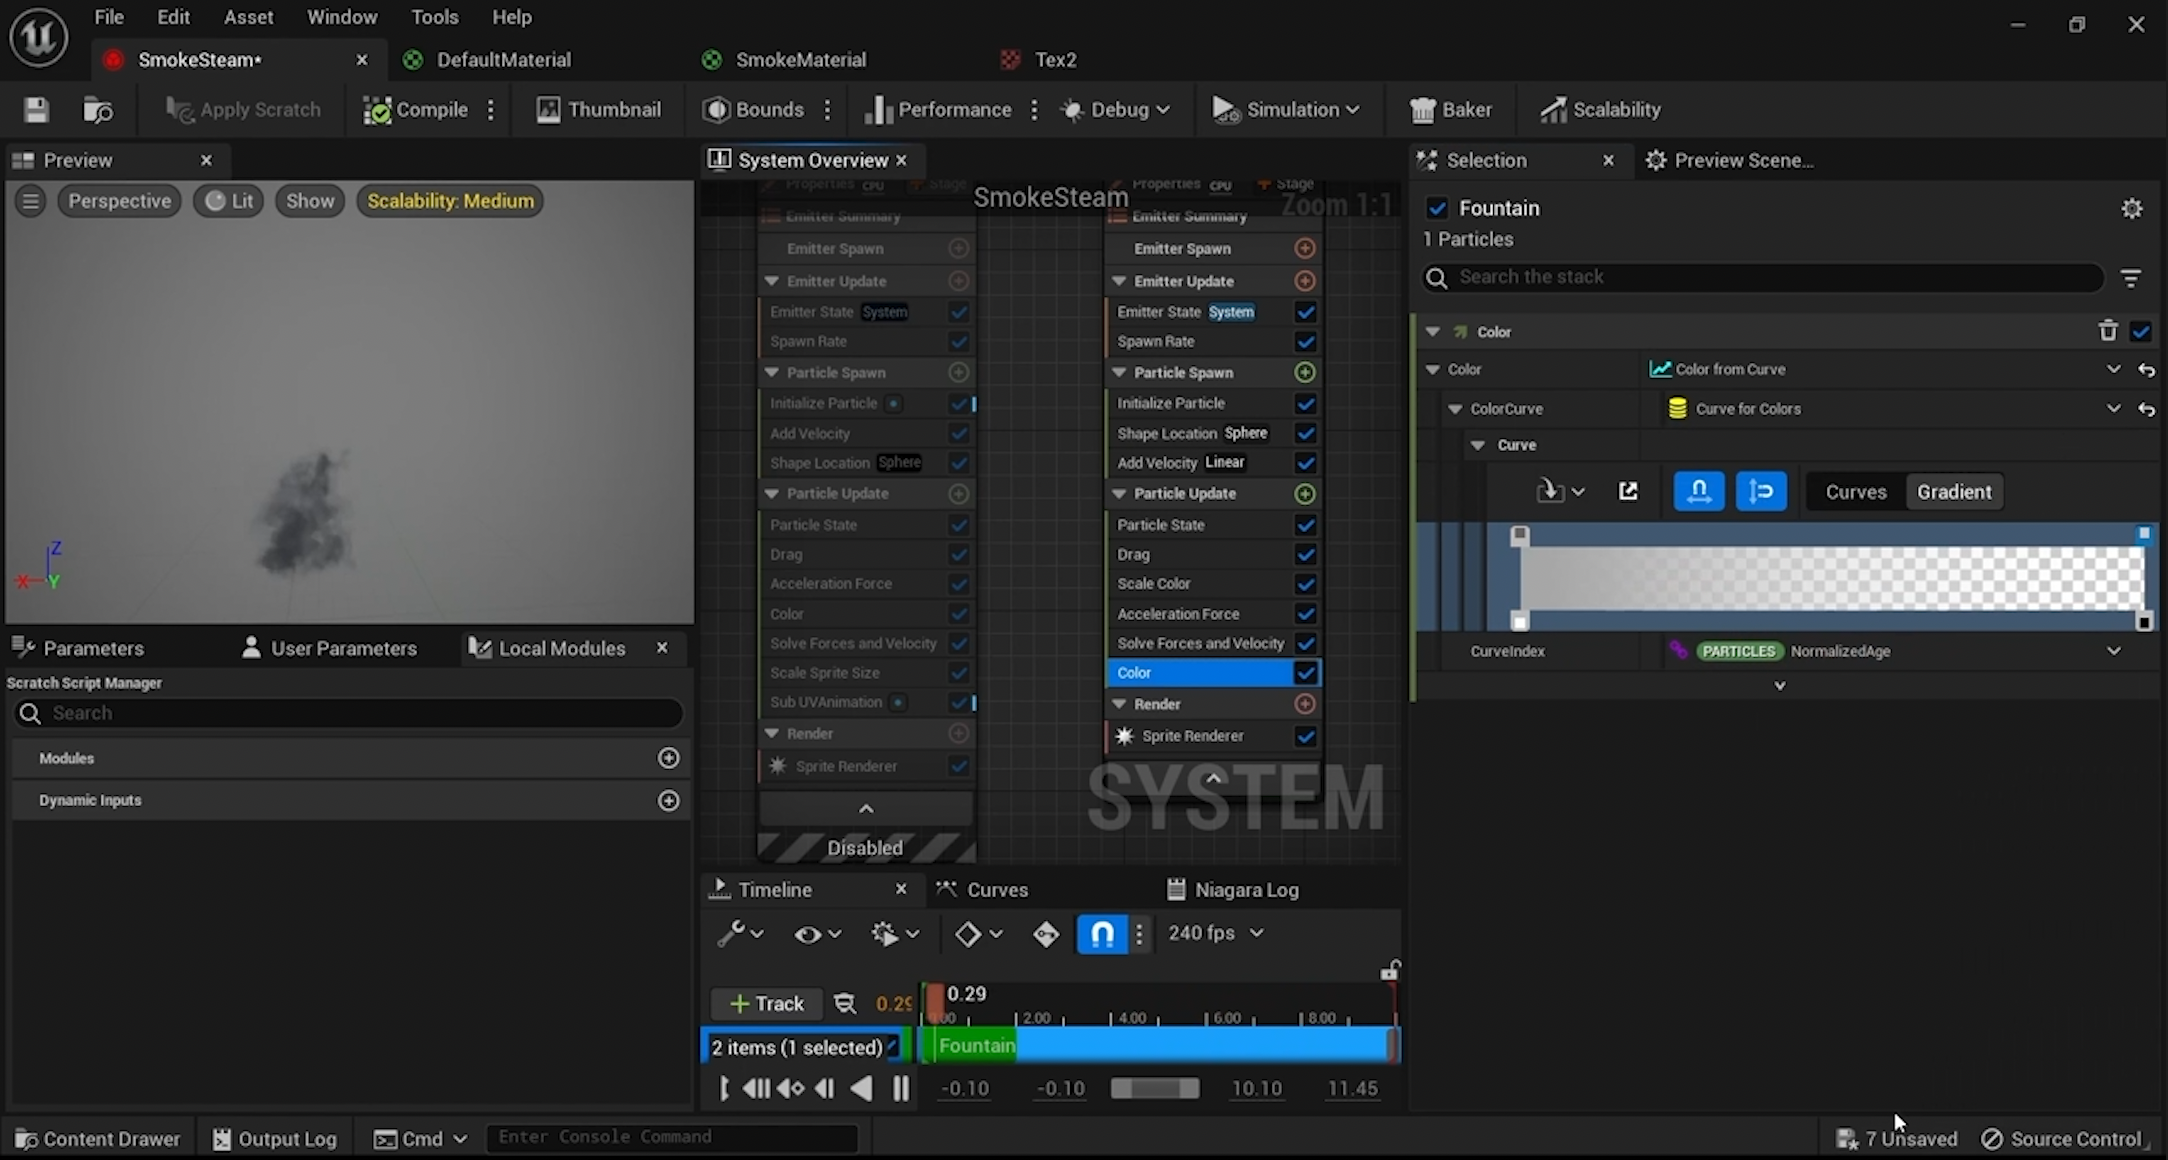
Task: Toggle Bounds display in toolbar
Action: point(754,109)
